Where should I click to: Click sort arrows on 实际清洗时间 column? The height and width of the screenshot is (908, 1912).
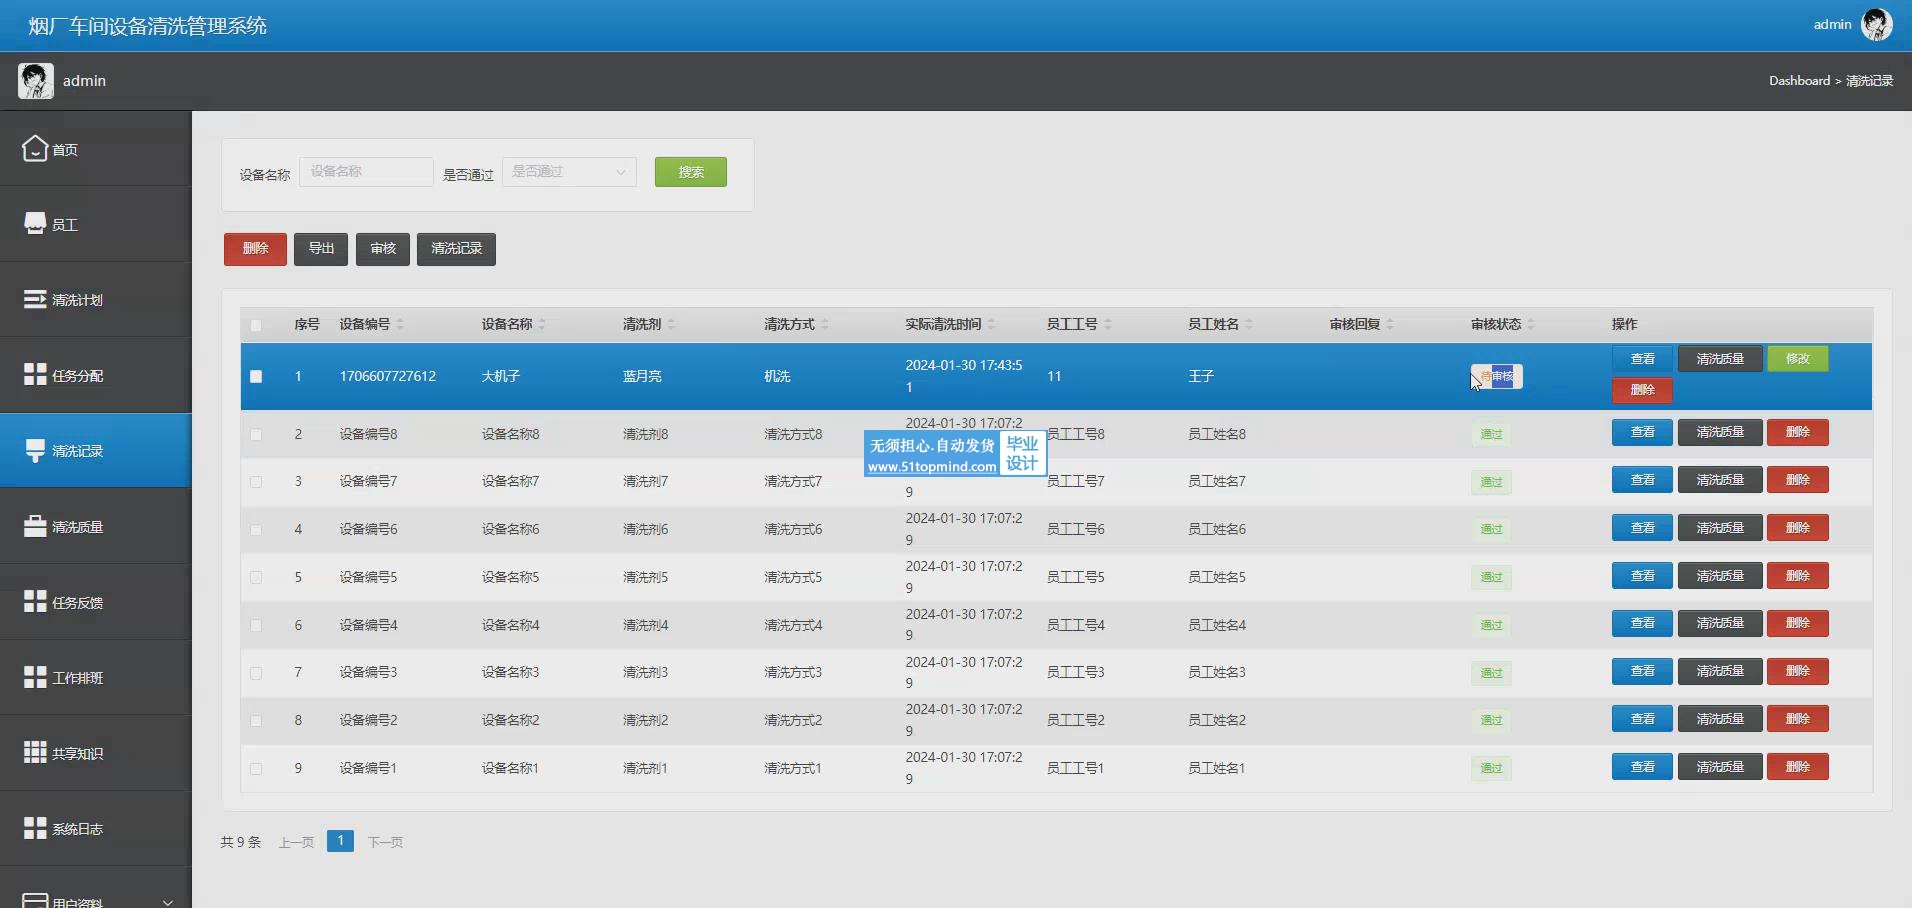point(991,324)
